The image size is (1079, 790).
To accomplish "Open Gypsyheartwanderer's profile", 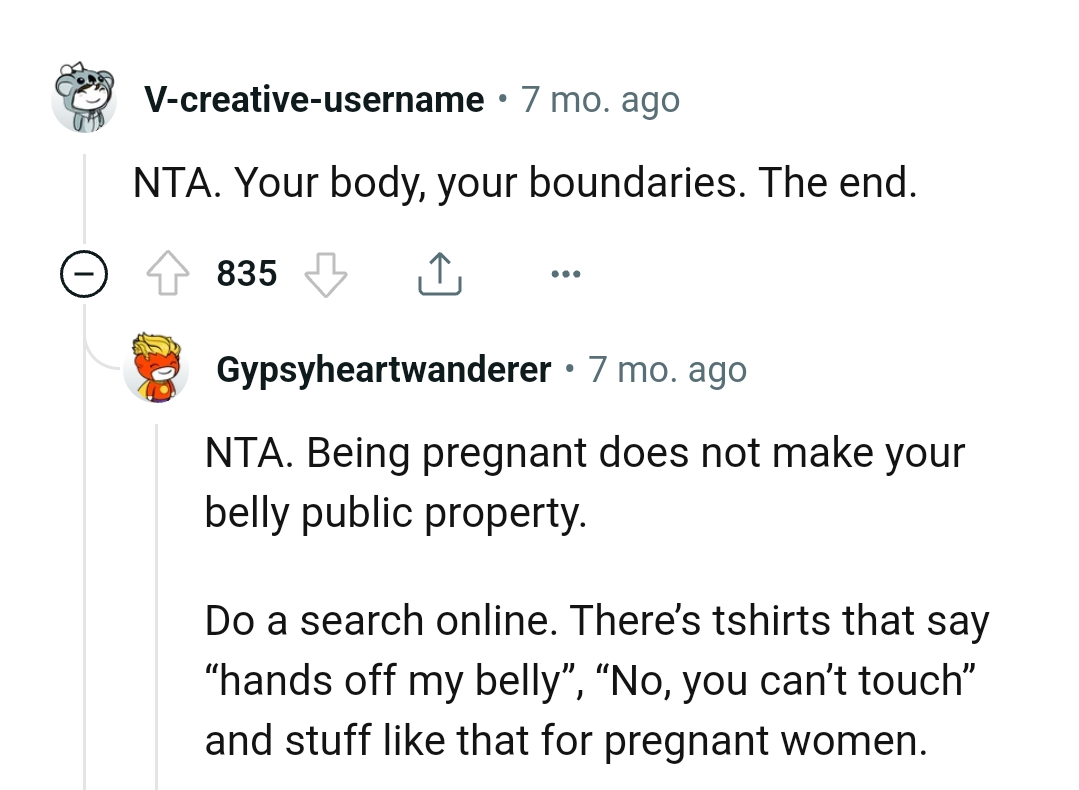I will click(x=383, y=368).
